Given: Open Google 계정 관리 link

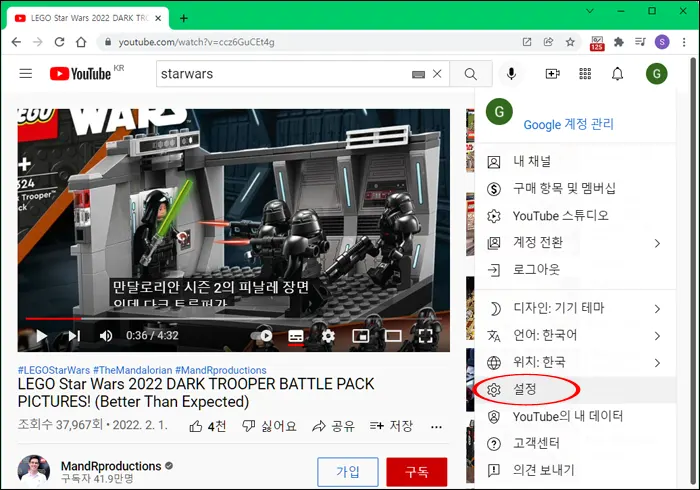Looking at the screenshot, I should pyautogui.click(x=568, y=124).
